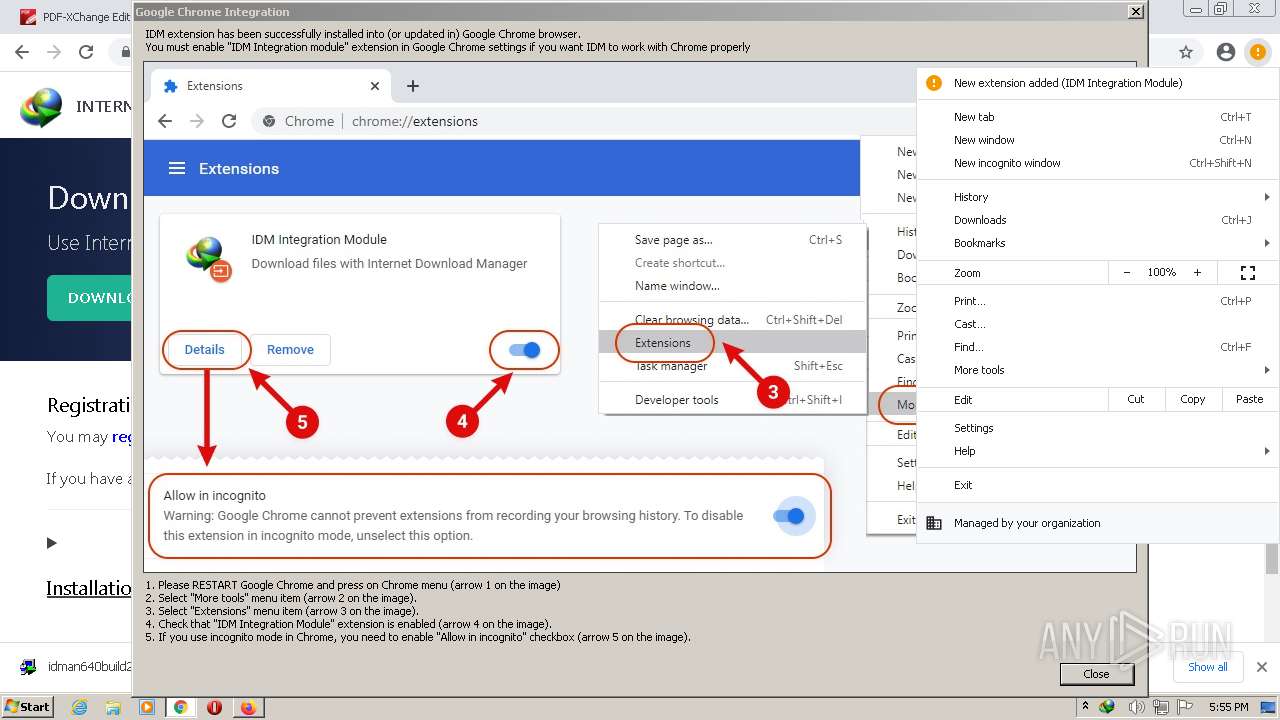The image size is (1280, 720).
Task: Click the X on the Google Chrome Integration title bar
Action: [x=1135, y=12]
